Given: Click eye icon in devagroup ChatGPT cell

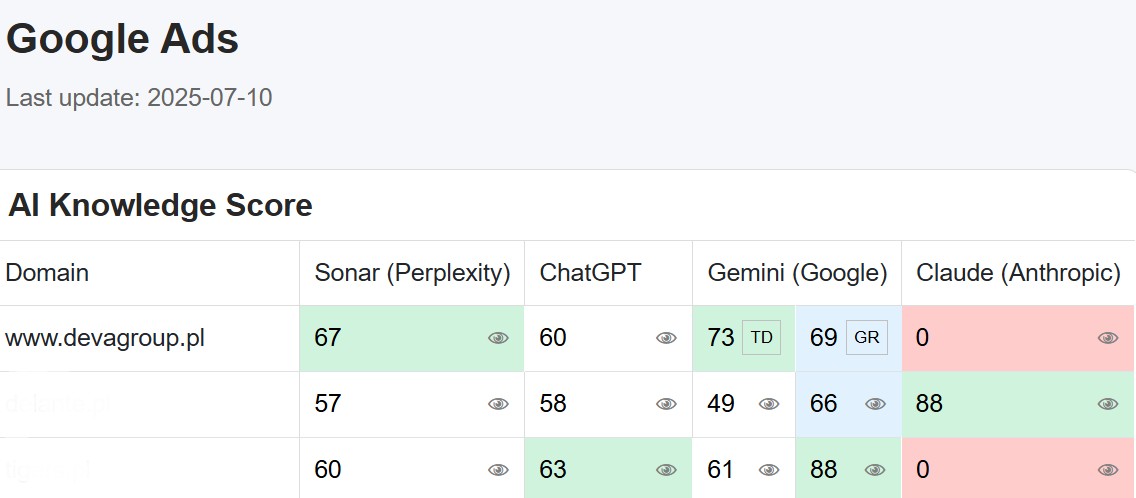Looking at the screenshot, I should 666,338.
